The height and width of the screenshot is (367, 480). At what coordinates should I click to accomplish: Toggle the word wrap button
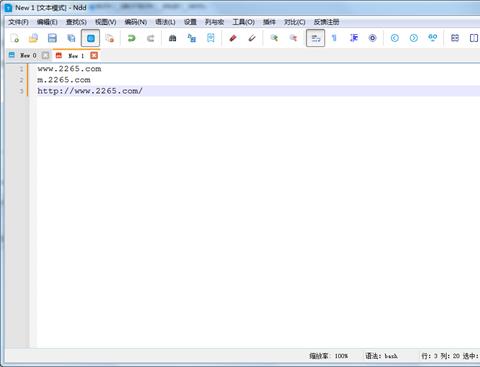coord(315,38)
